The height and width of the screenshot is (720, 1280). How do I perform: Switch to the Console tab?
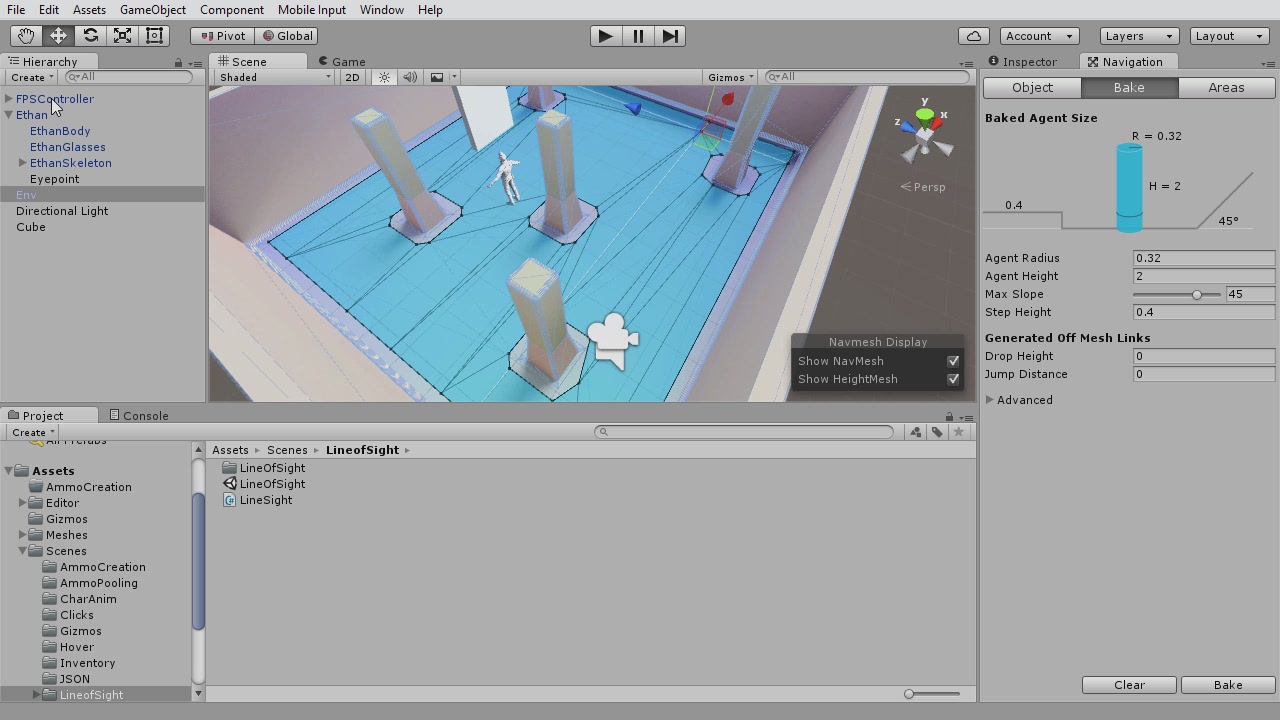(x=138, y=416)
